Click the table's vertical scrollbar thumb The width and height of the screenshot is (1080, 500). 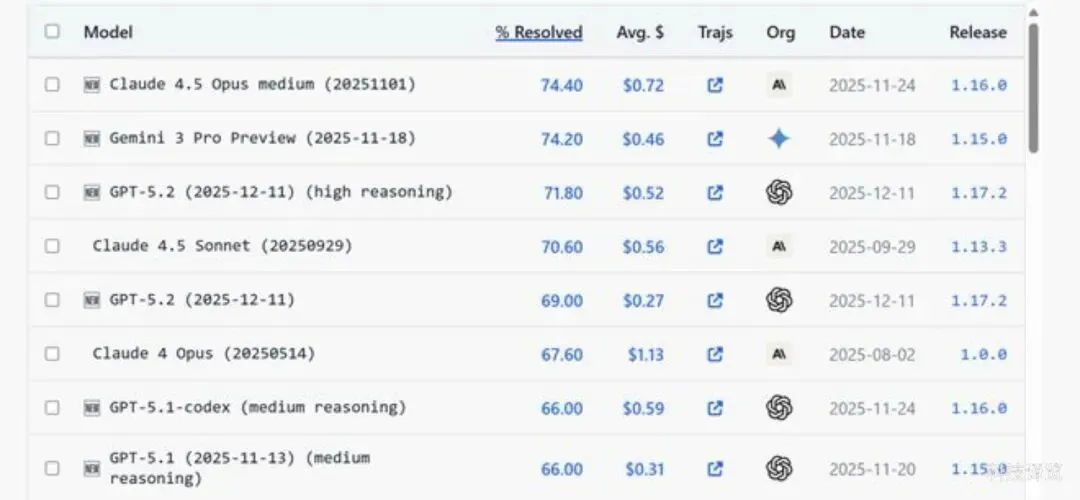[x=1033, y=88]
